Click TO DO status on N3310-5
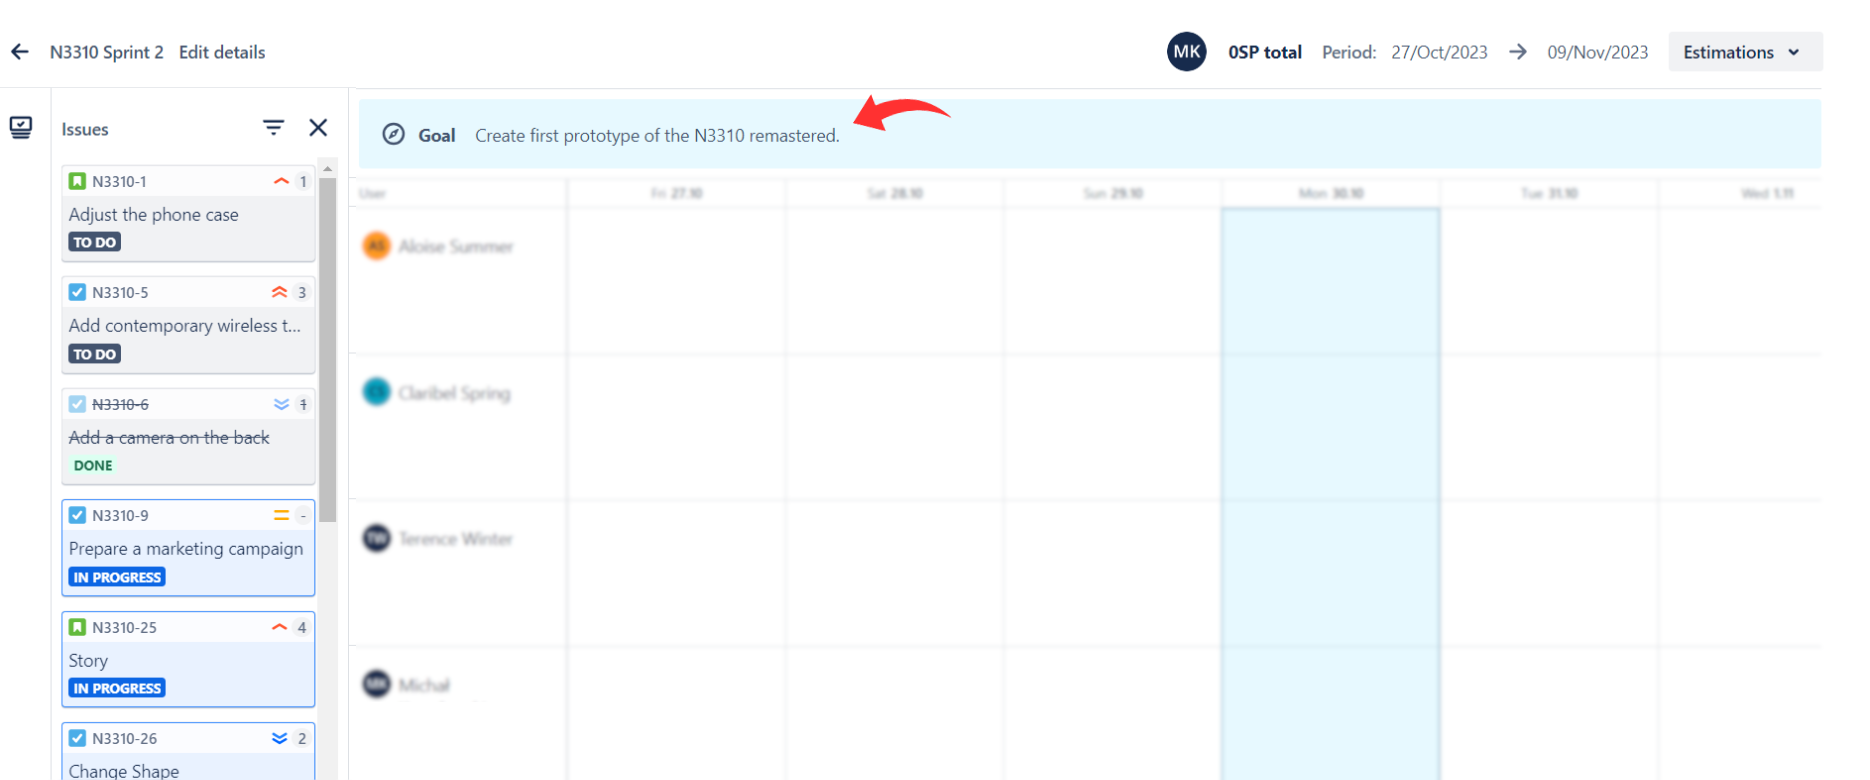This screenshot has width=1870, height=780. pyautogui.click(x=95, y=354)
